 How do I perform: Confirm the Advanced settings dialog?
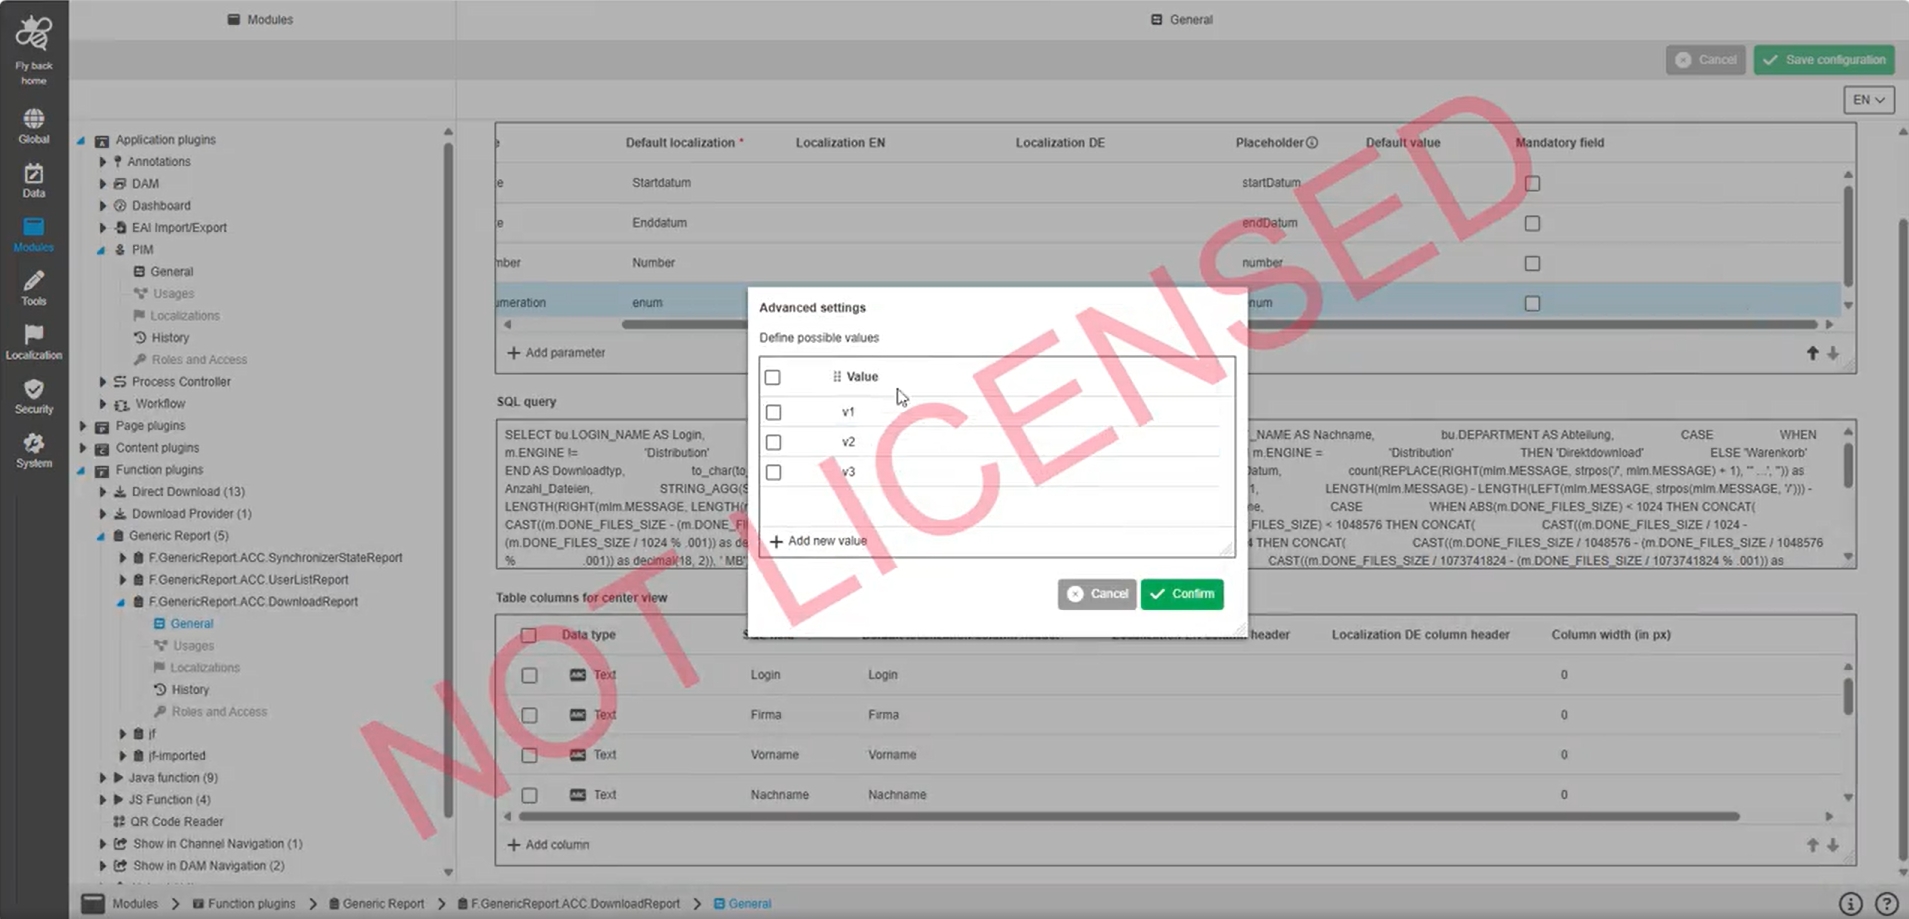tap(1182, 594)
